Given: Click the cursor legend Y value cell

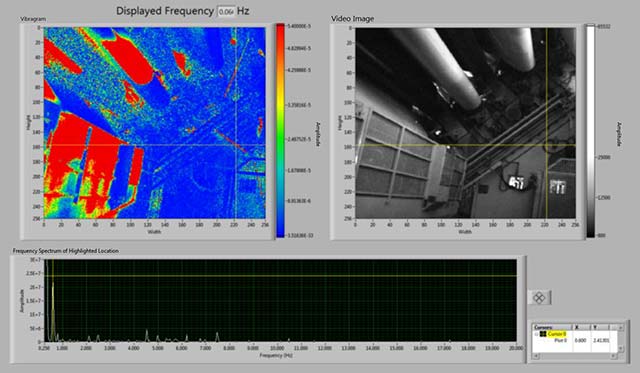Looking at the screenshot, I should coord(601,340).
